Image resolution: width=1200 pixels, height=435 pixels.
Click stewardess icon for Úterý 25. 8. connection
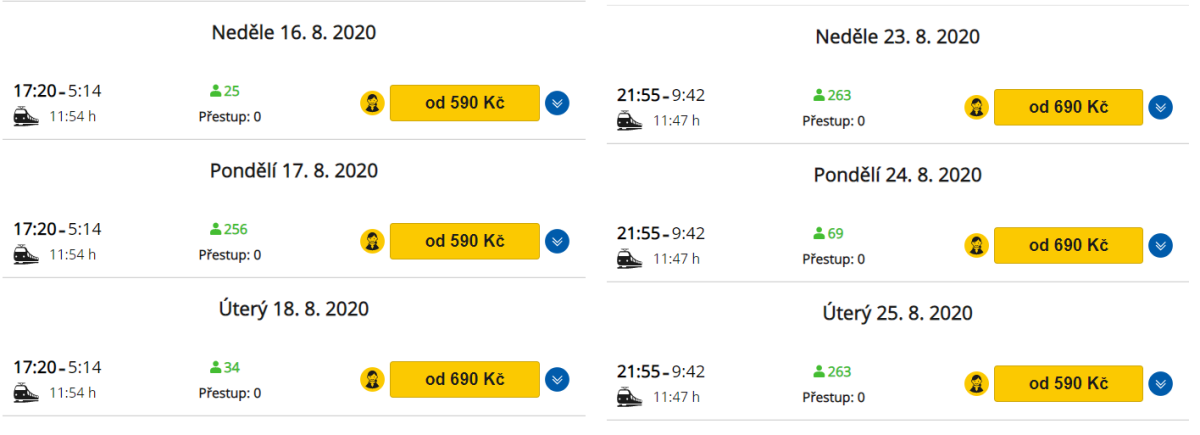tap(977, 384)
